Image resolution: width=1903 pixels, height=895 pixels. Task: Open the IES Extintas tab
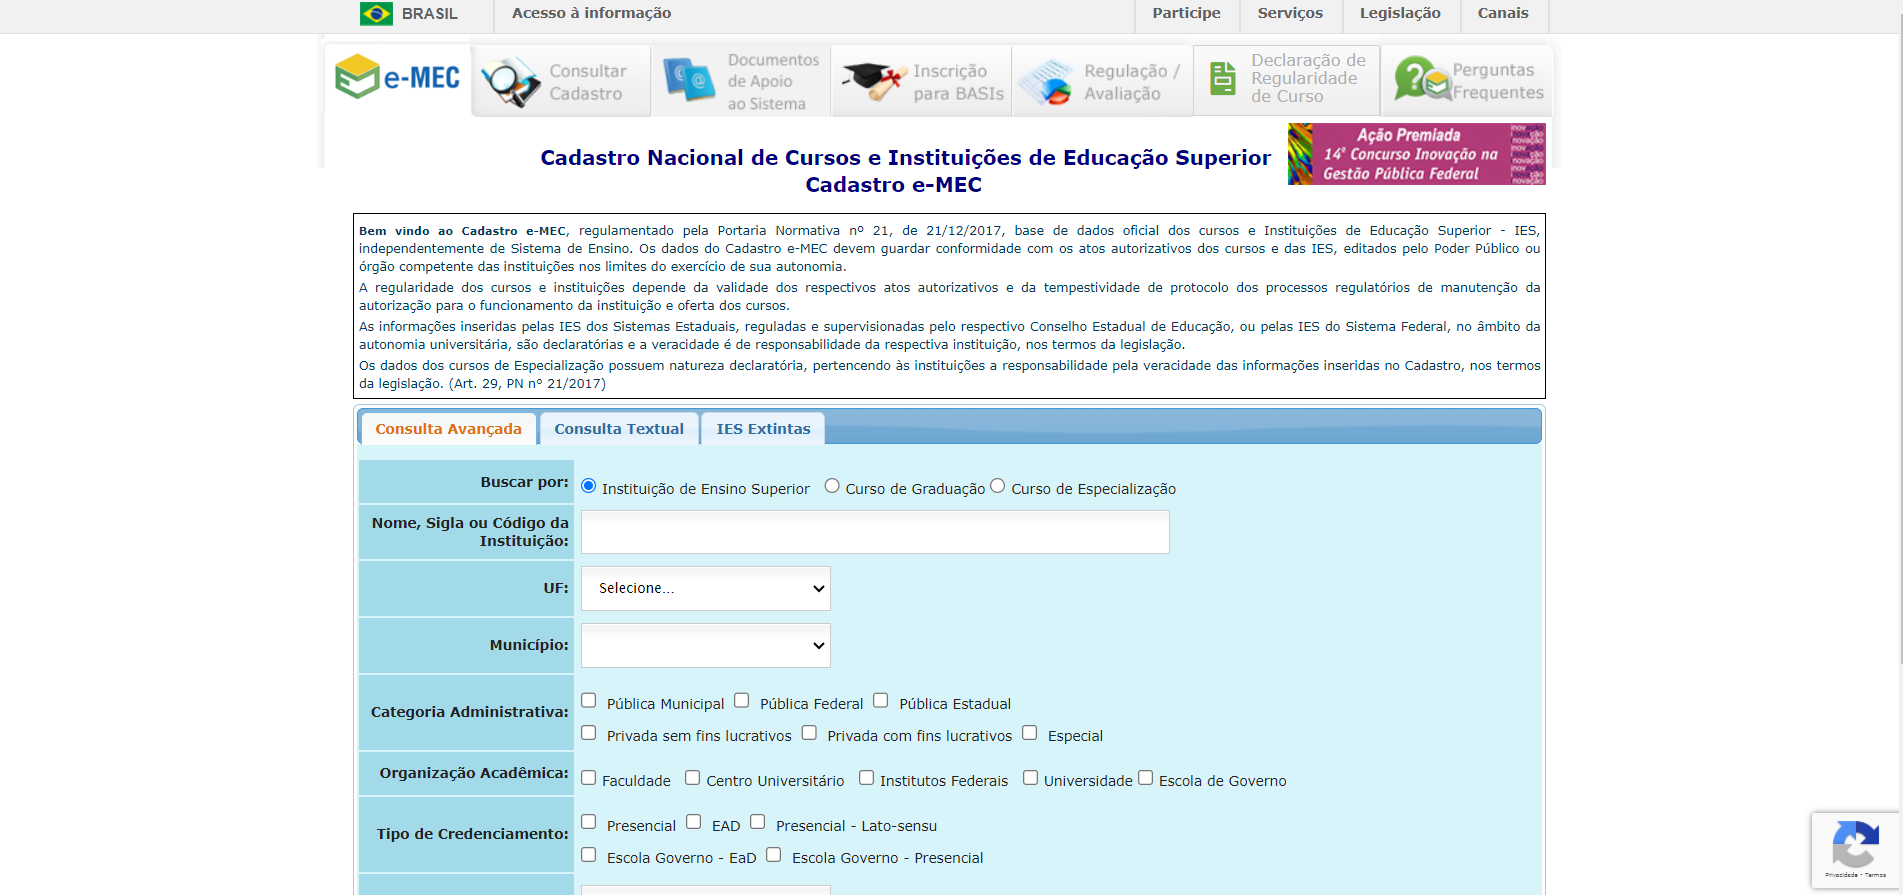point(763,429)
